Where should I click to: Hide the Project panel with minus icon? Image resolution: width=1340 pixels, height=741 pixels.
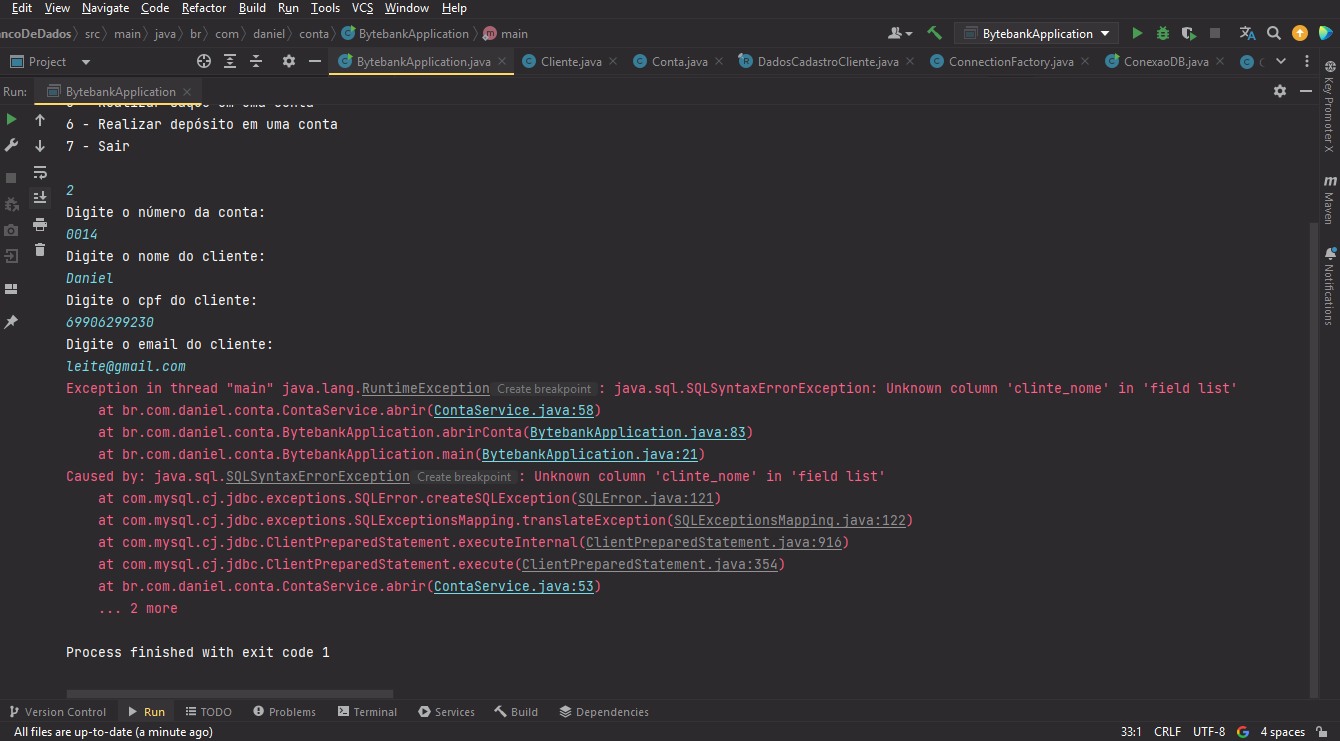[x=315, y=61]
